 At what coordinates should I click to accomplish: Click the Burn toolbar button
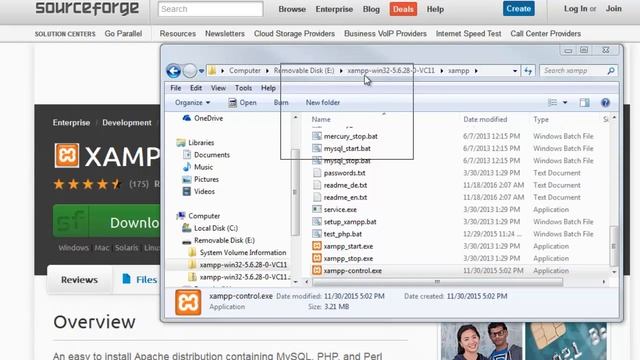click(x=281, y=102)
